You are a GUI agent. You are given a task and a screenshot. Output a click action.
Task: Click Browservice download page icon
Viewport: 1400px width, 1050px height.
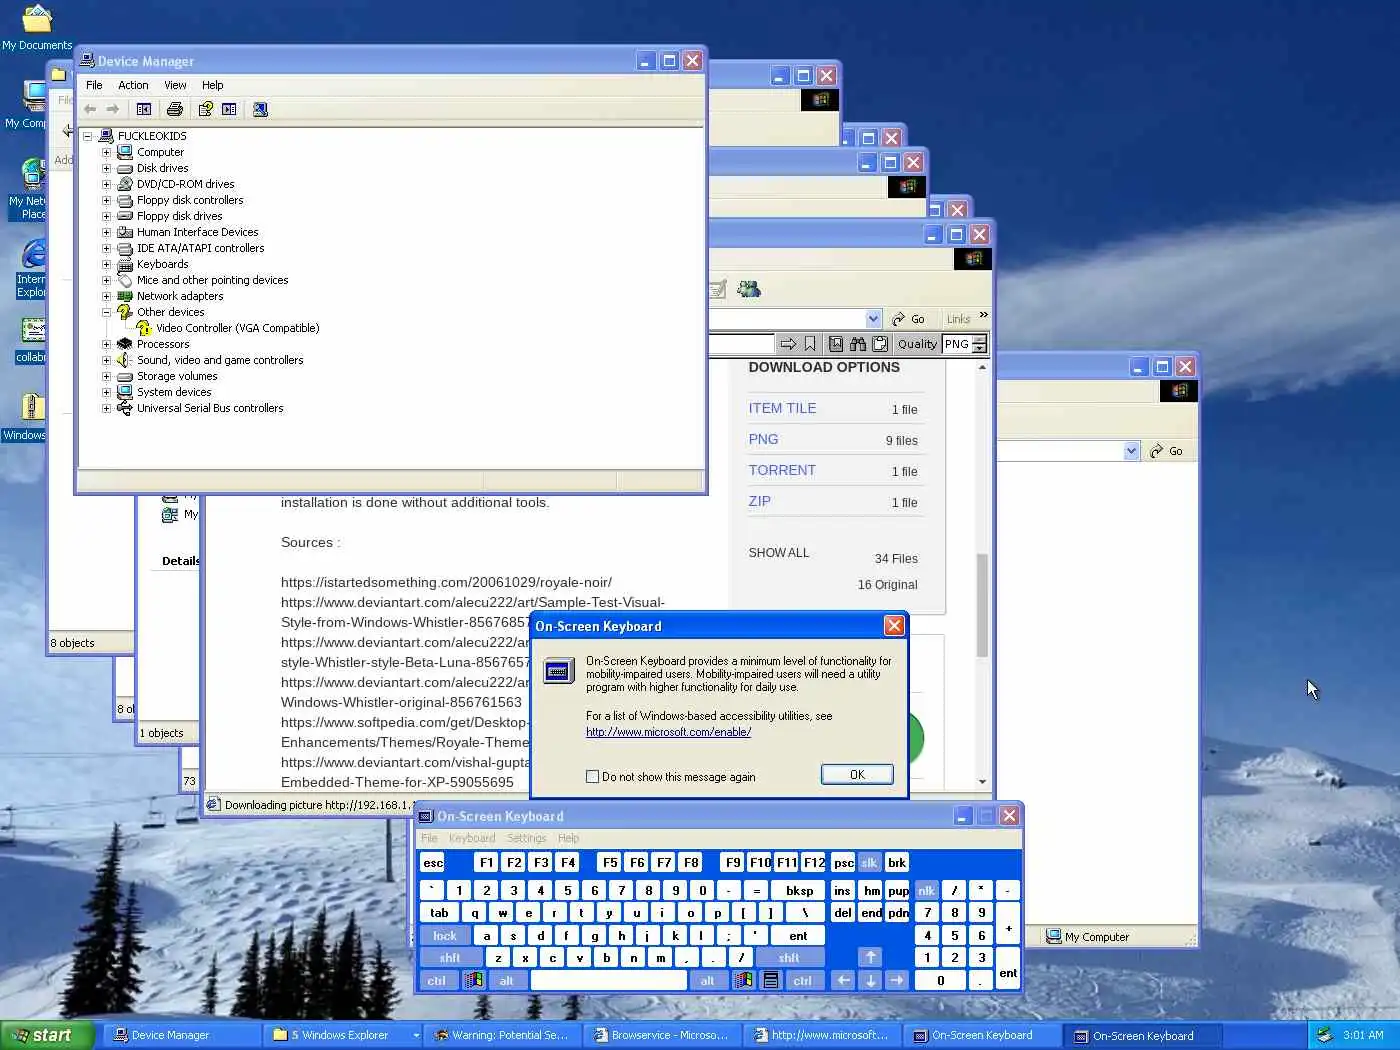(836, 344)
